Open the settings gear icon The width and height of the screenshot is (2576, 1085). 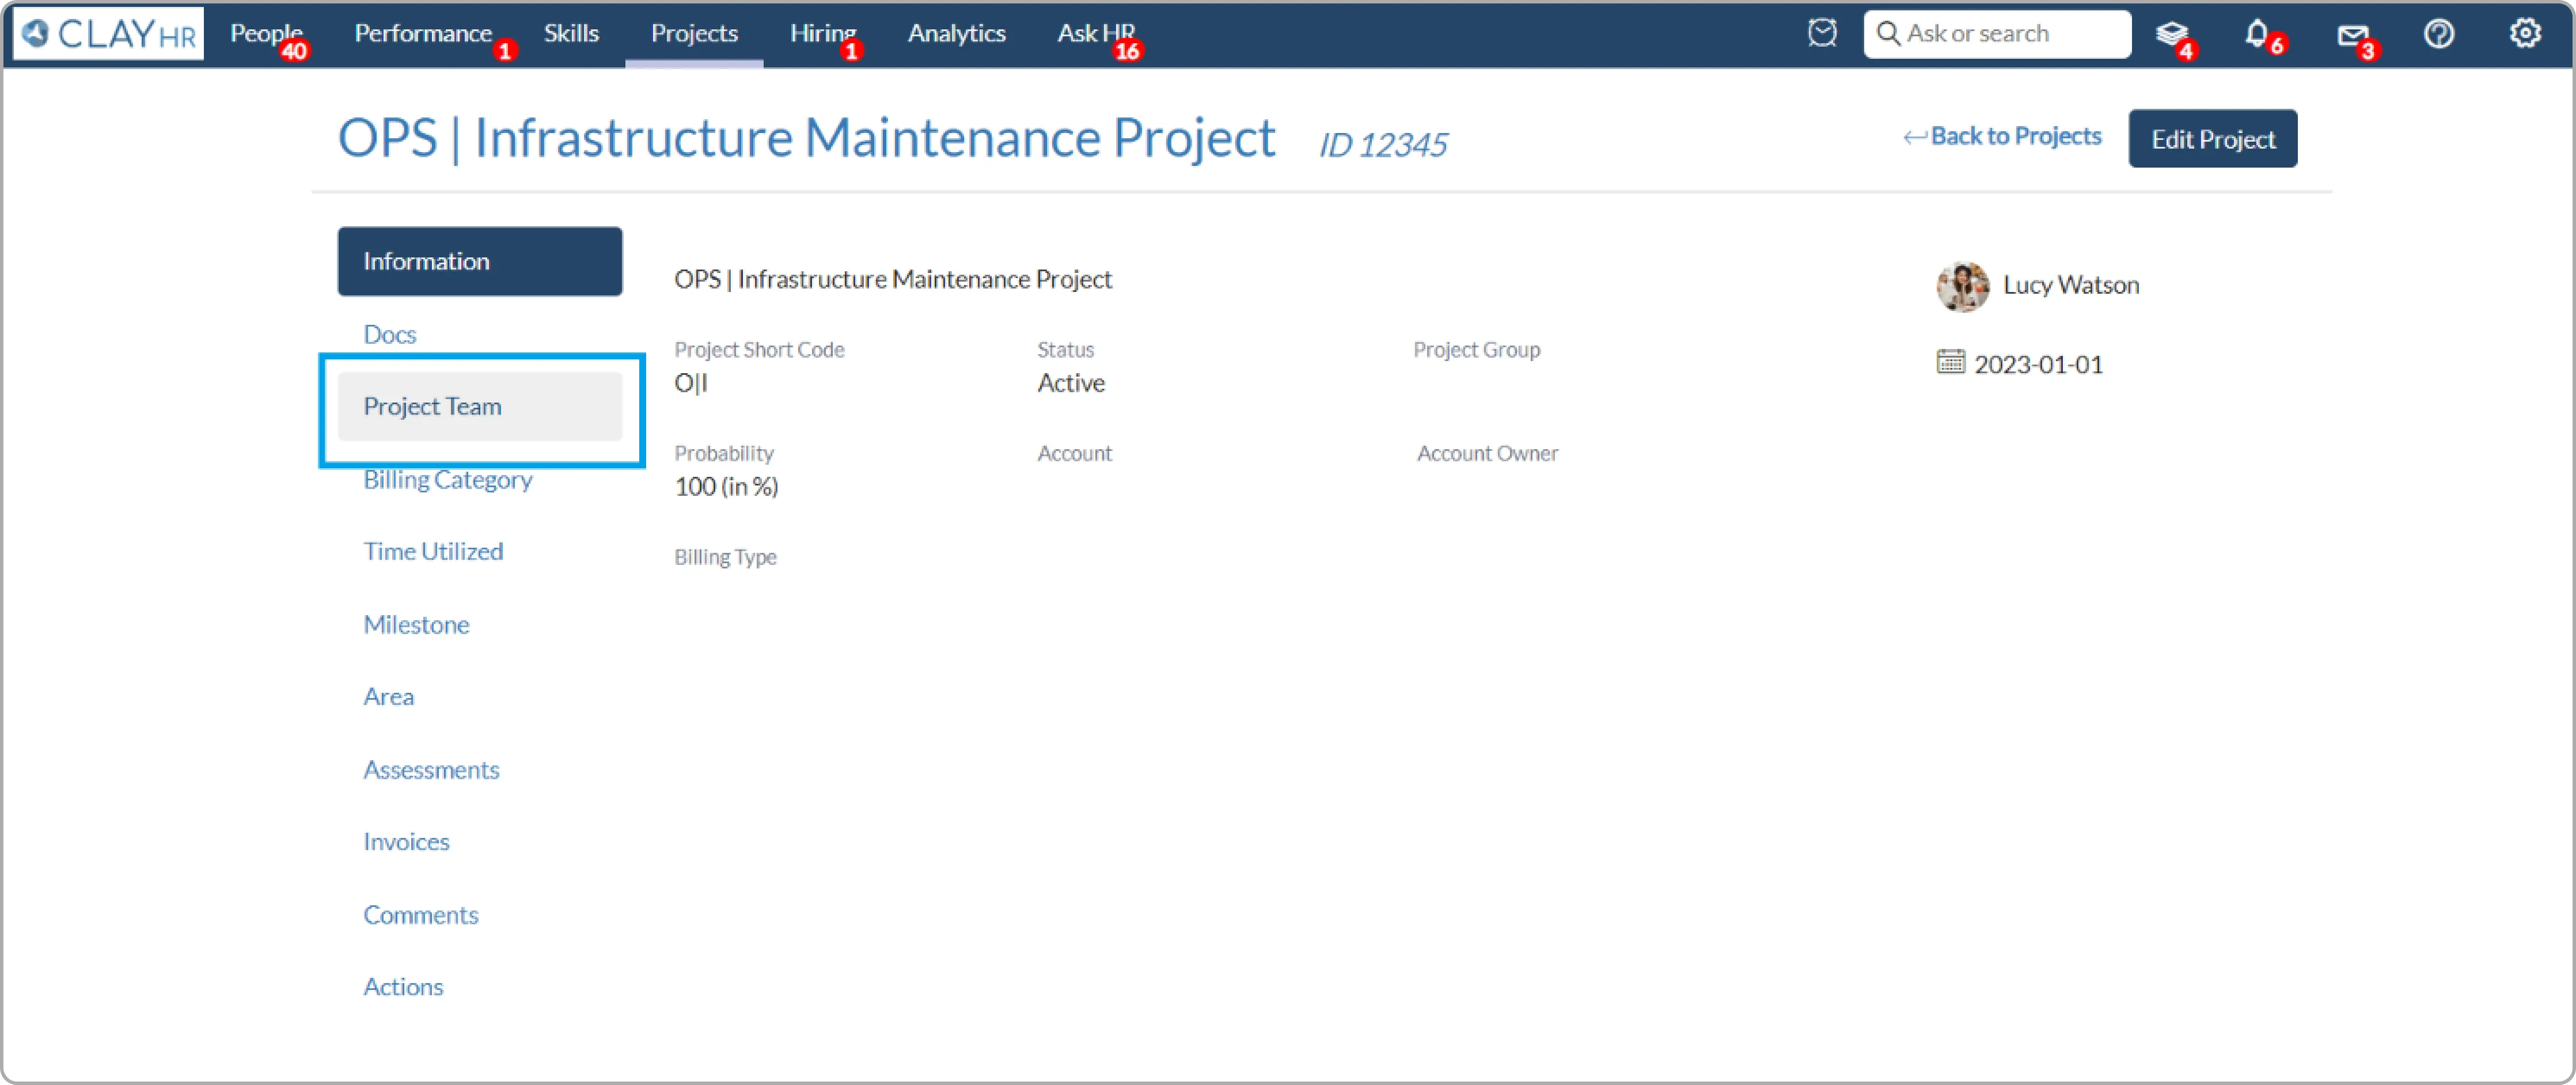2525,34
